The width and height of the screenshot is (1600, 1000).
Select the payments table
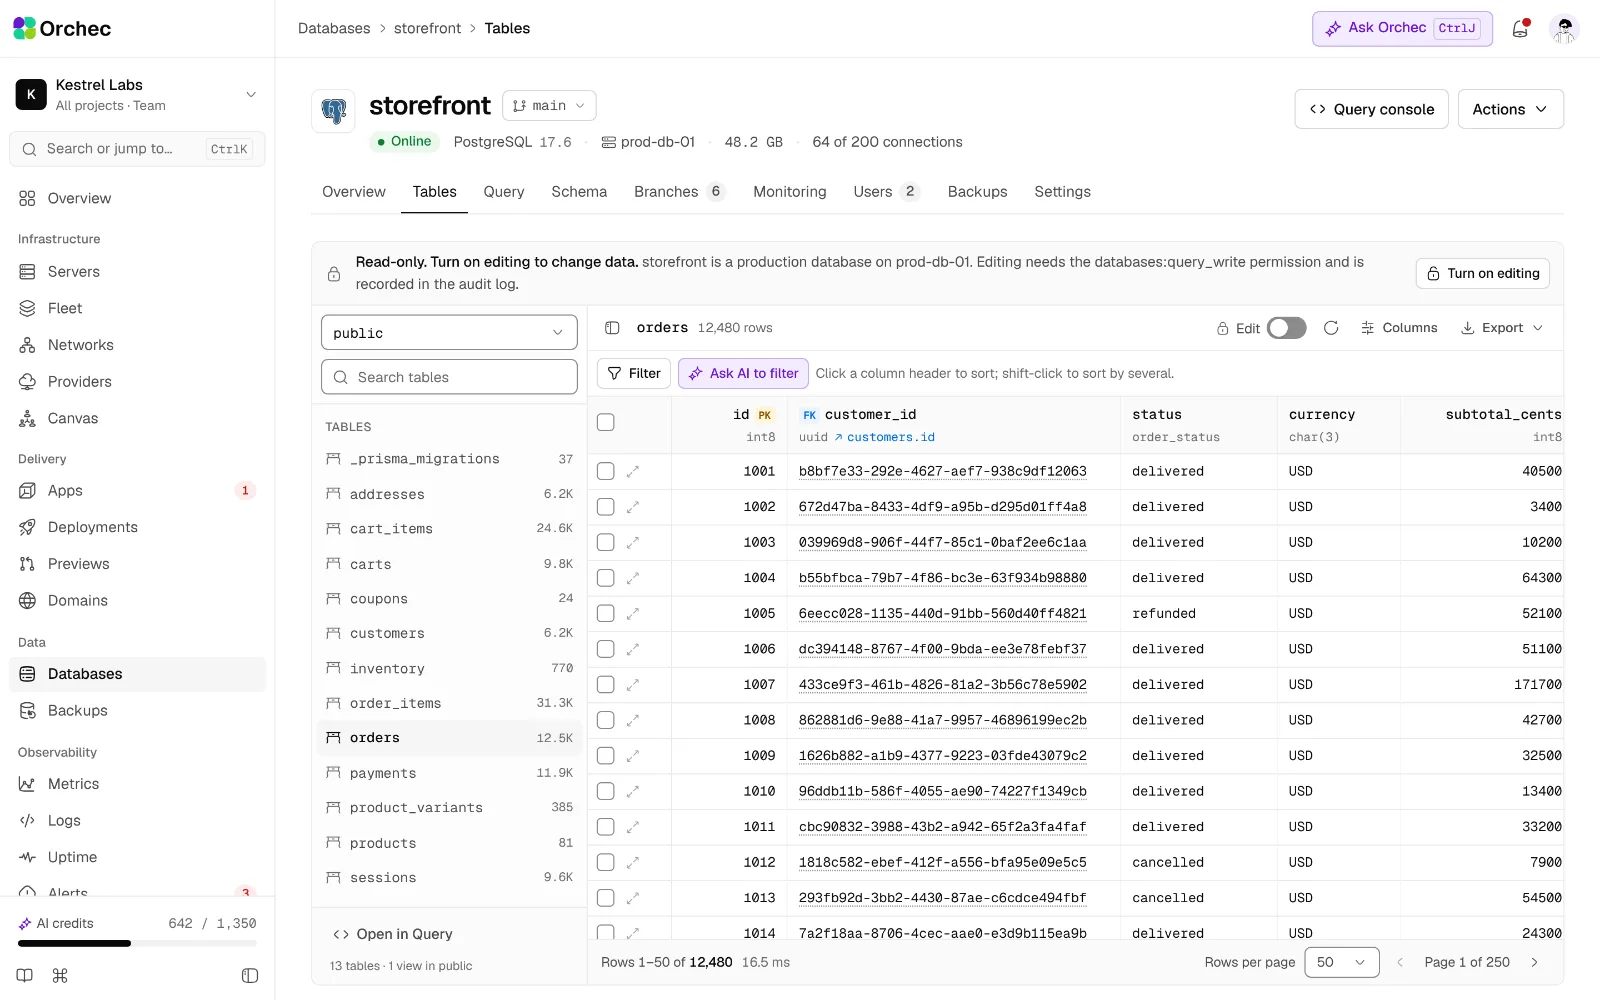(x=450, y=773)
